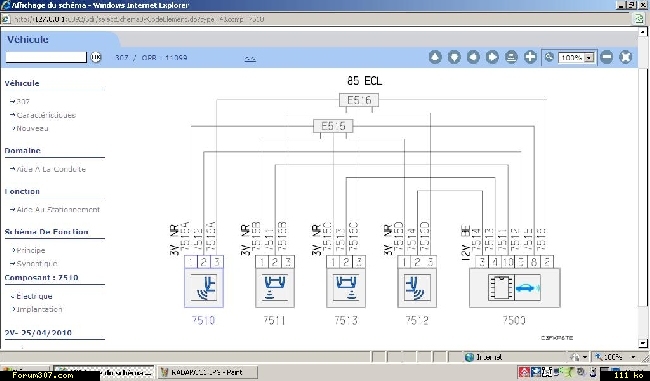650x381 pixels.
Task: Click splice box E516 in diagram
Action: pyautogui.click(x=359, y=100)
